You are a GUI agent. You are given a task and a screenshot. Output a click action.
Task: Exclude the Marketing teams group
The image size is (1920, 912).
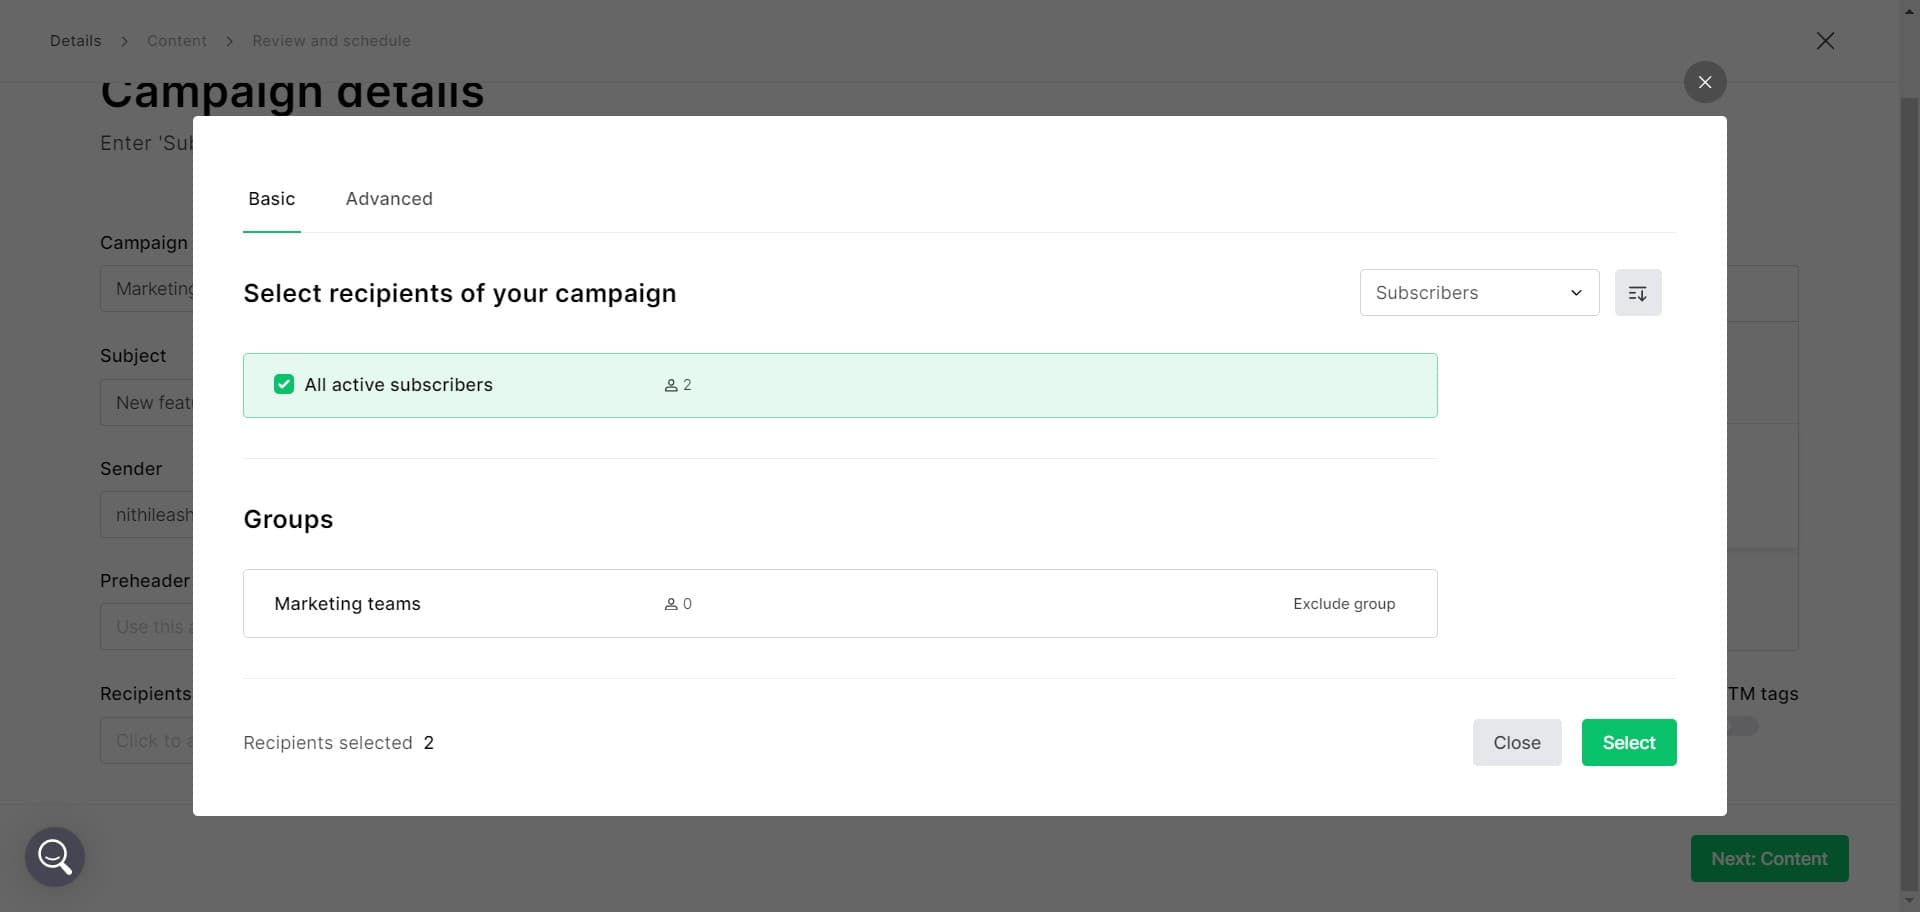(x=1344, y=603)
